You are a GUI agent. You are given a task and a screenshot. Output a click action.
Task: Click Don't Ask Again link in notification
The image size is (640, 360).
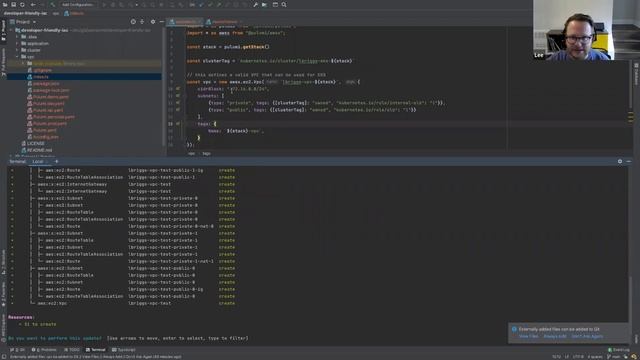click(x=587, y=336)
